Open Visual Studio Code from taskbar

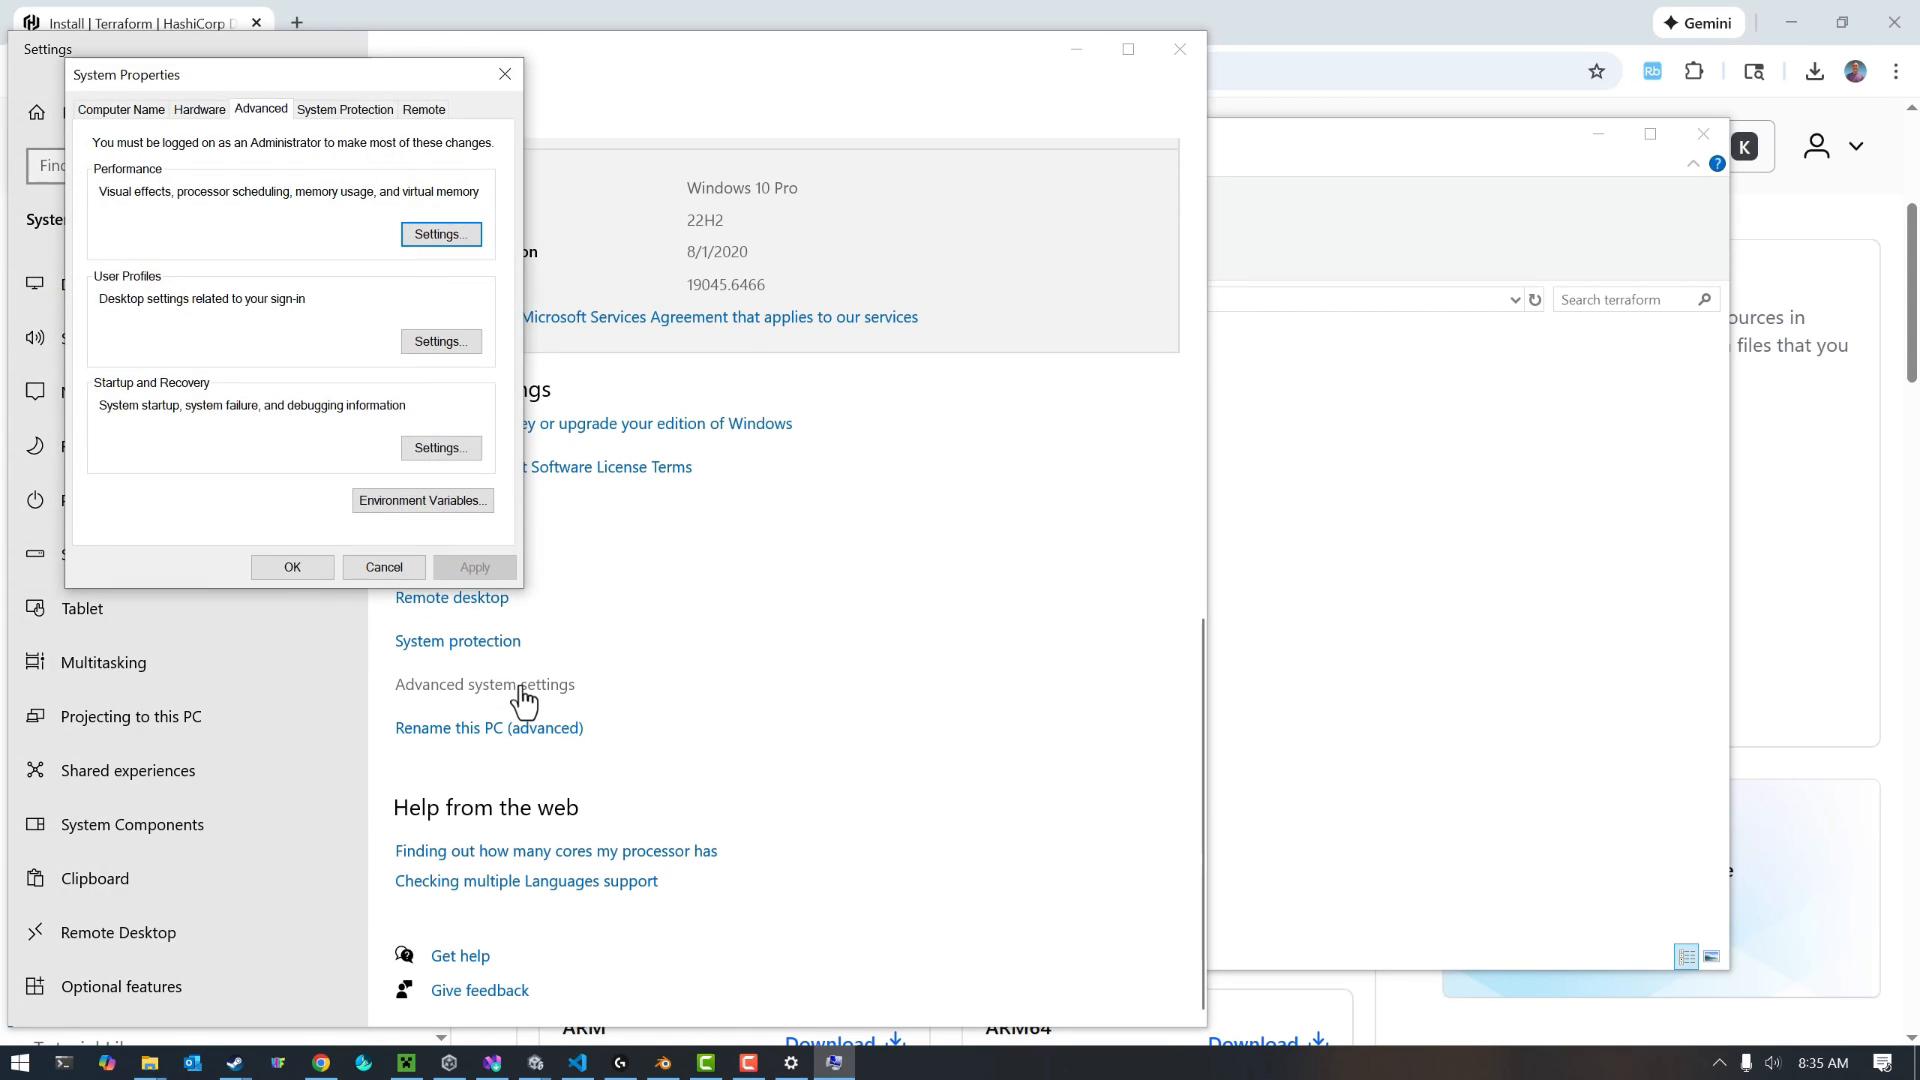click(578, 1063)
